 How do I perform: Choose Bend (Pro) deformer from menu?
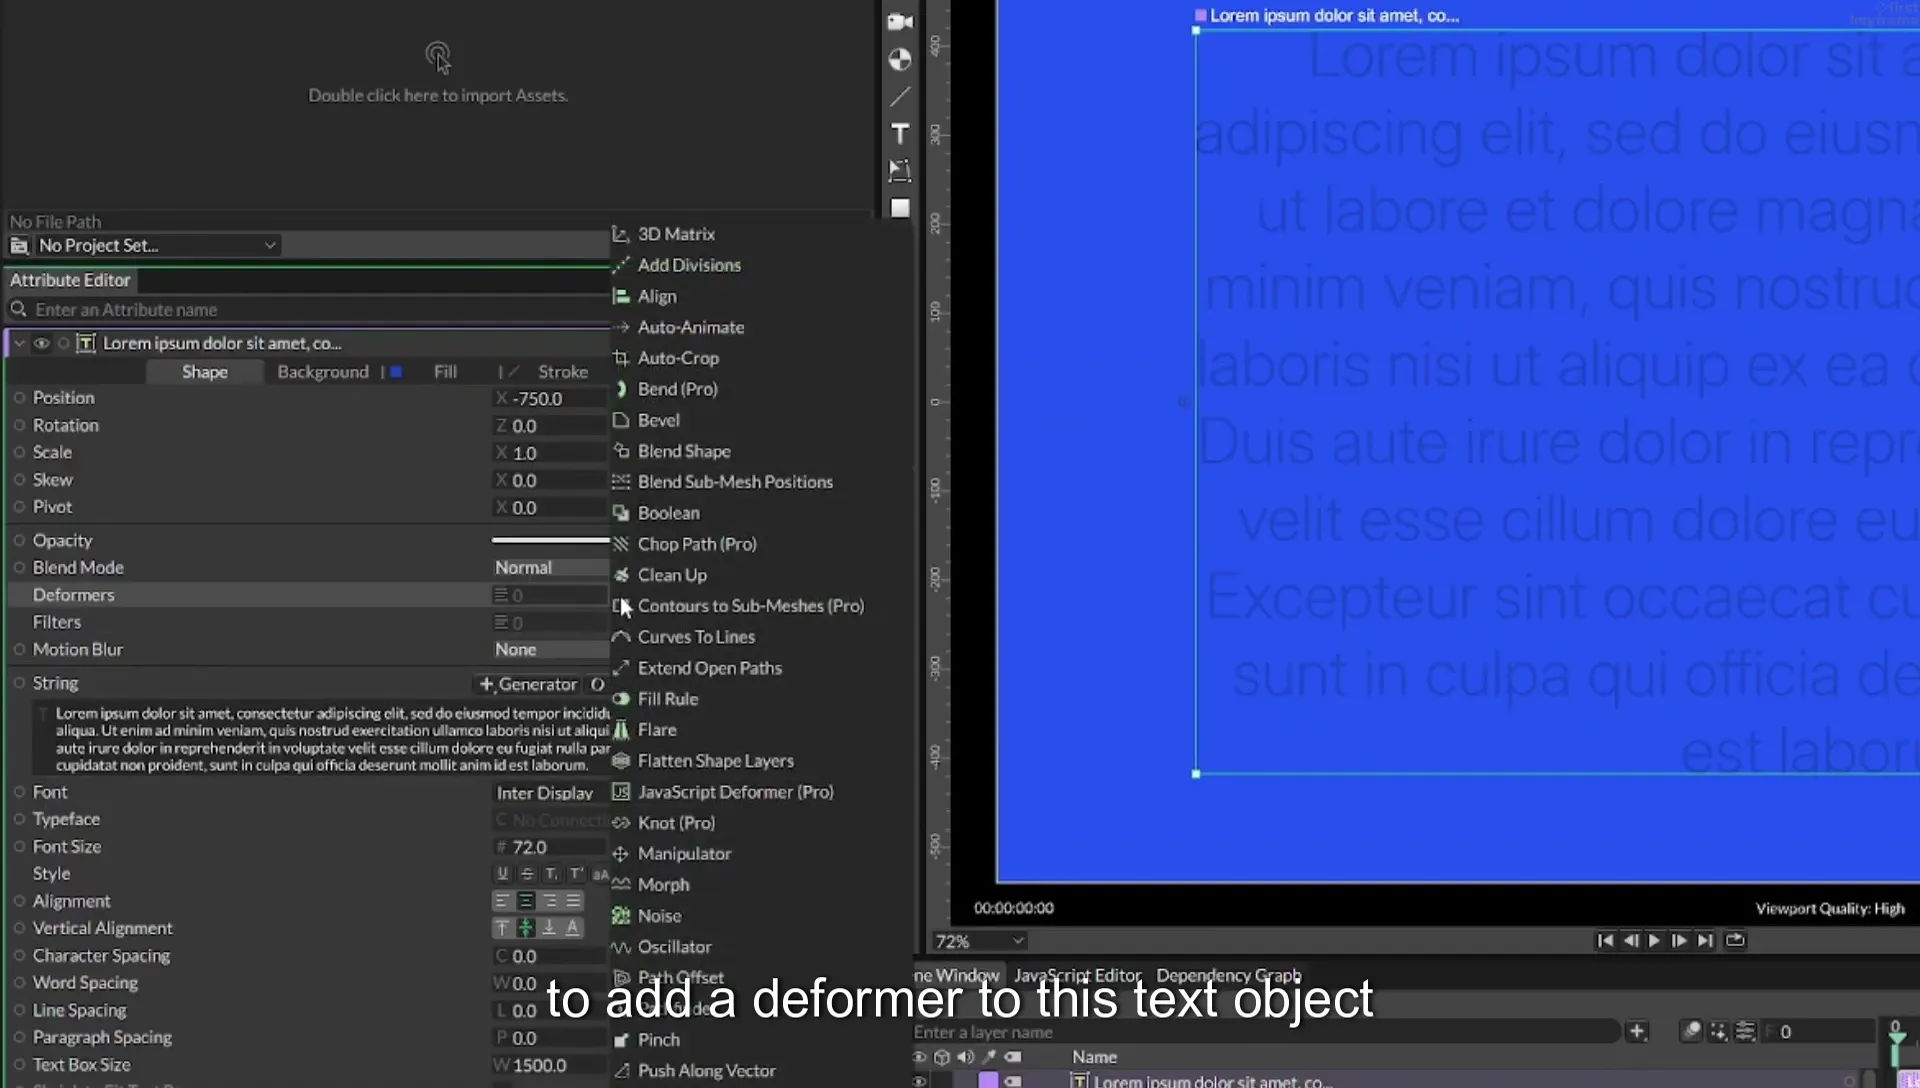(x=677, y=389)
